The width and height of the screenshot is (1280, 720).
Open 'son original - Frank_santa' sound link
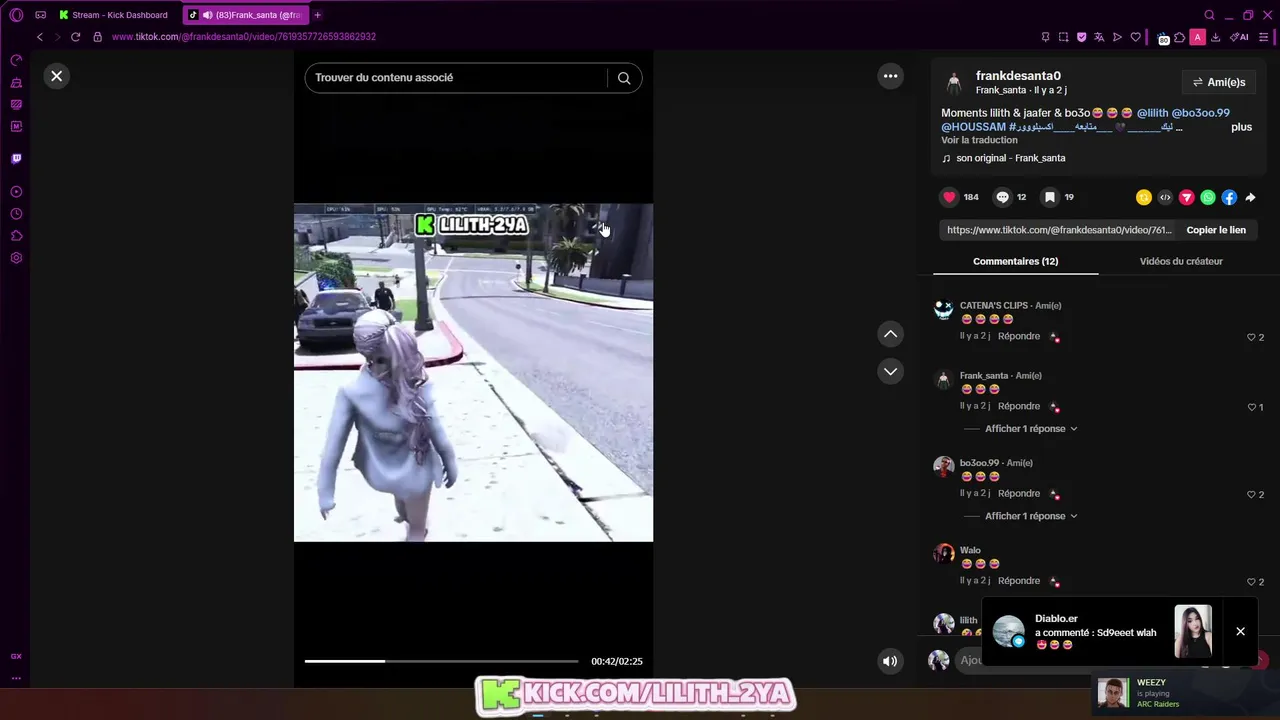1010,158
